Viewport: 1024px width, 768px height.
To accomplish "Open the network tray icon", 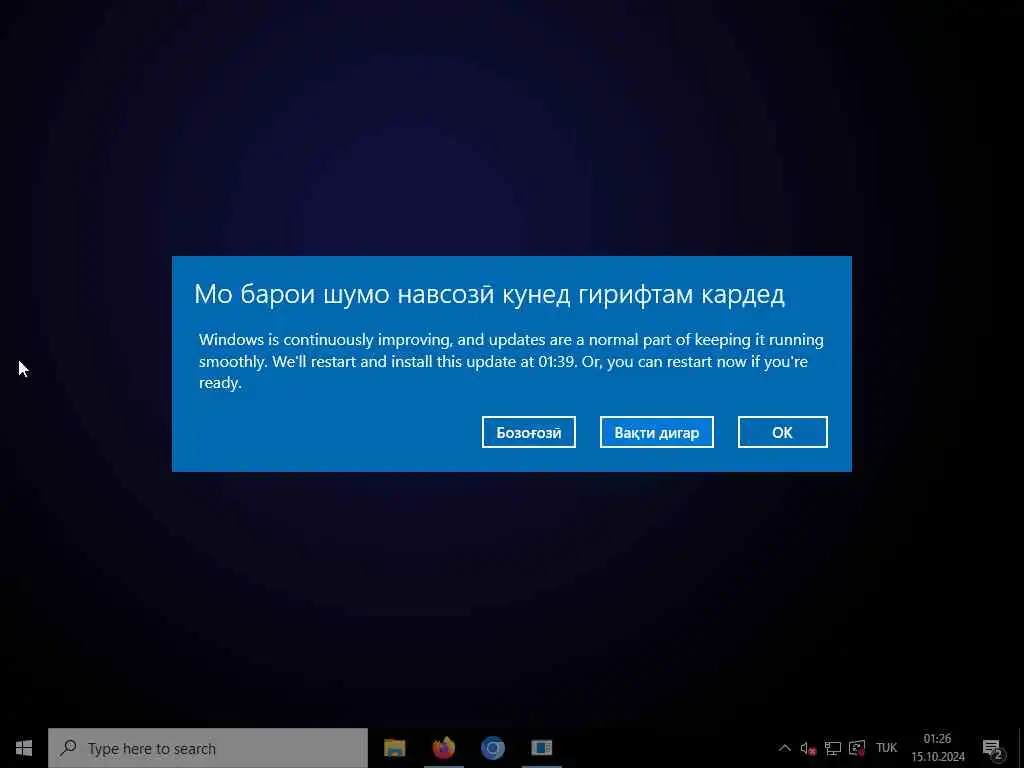I will tap(833, 748).
